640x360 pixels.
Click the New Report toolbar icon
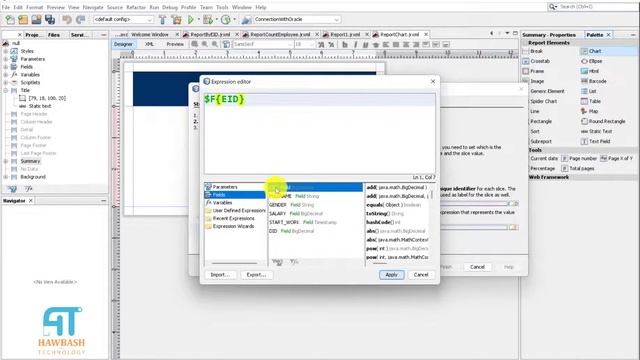(9, 20)
